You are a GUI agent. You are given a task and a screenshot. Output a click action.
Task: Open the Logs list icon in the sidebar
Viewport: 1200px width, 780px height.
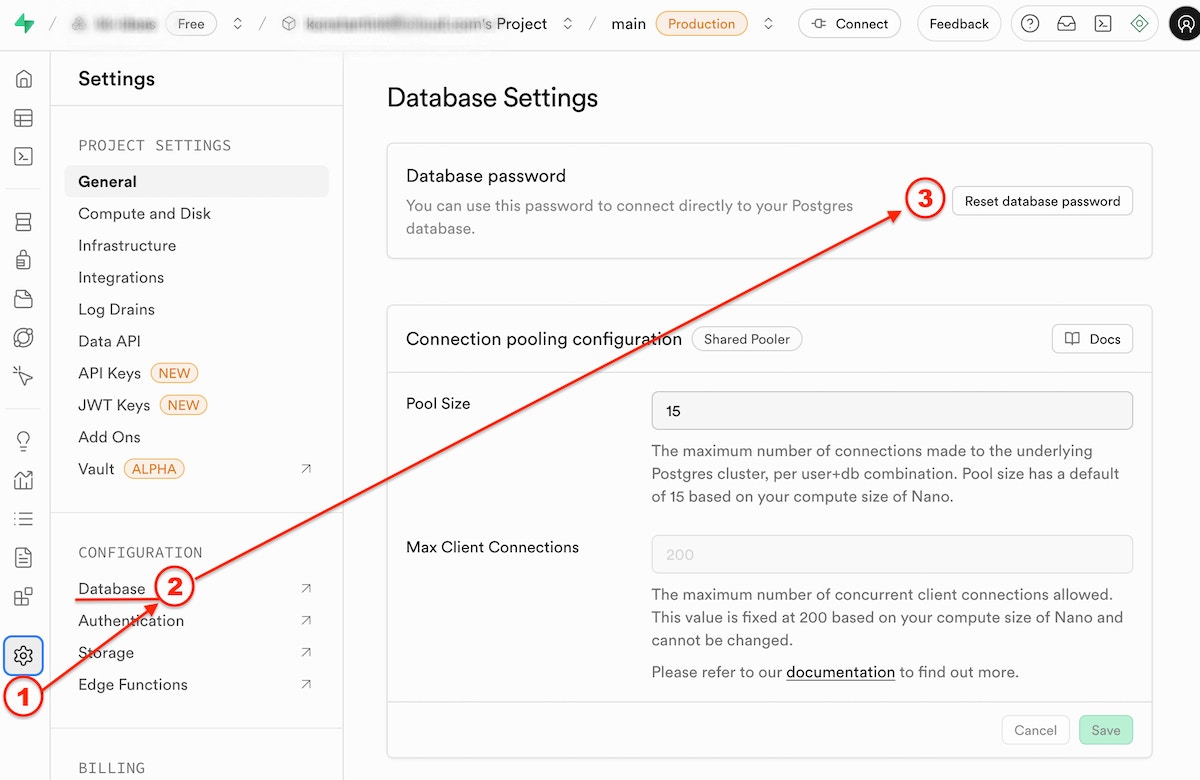[x=23, y=518]
